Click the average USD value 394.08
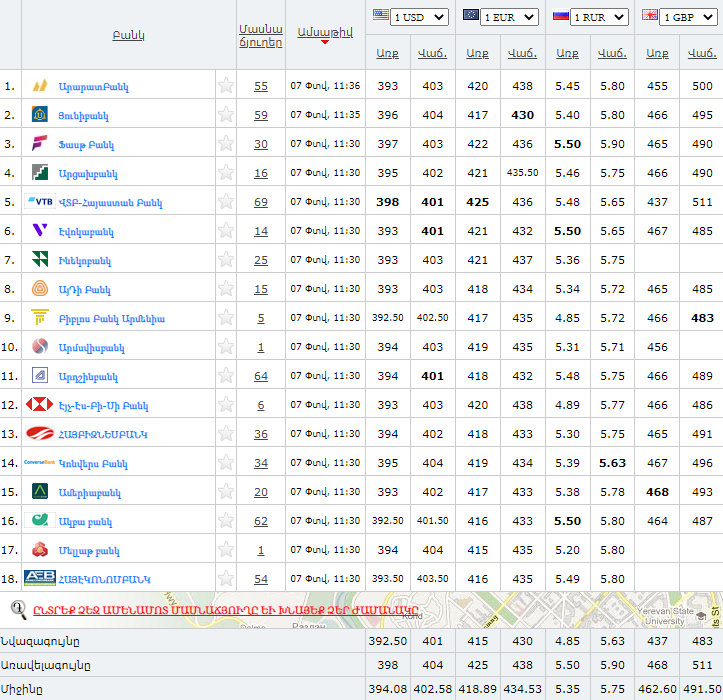This screenshot has width=723, height=700. pos(388,689)
